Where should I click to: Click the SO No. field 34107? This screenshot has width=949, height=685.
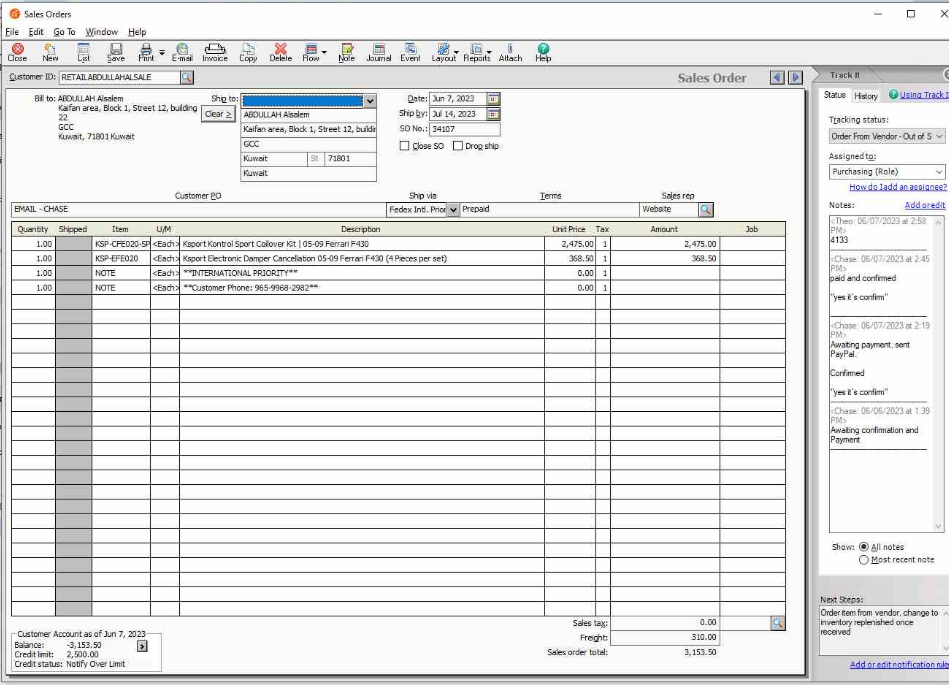(465, 129)
